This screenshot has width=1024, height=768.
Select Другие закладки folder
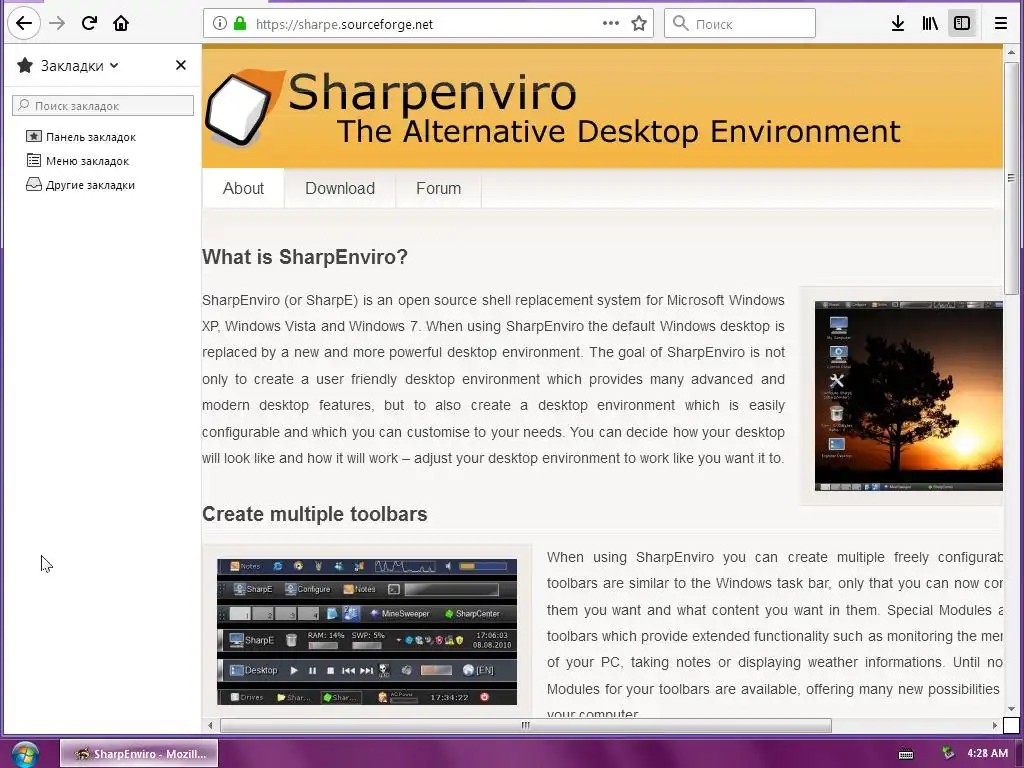pyautogui.click(x=80, y=185)
